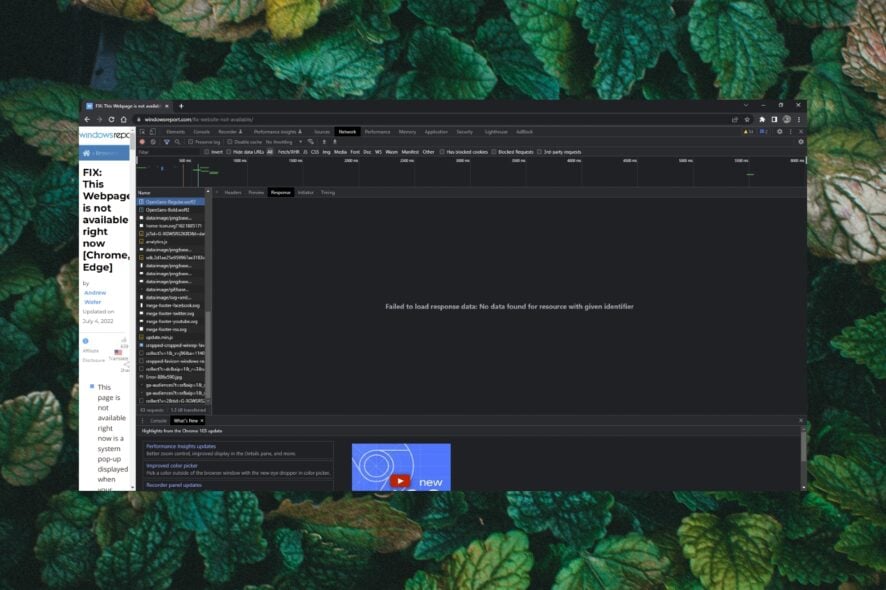Open the network search magnifier

click(177, 142)
